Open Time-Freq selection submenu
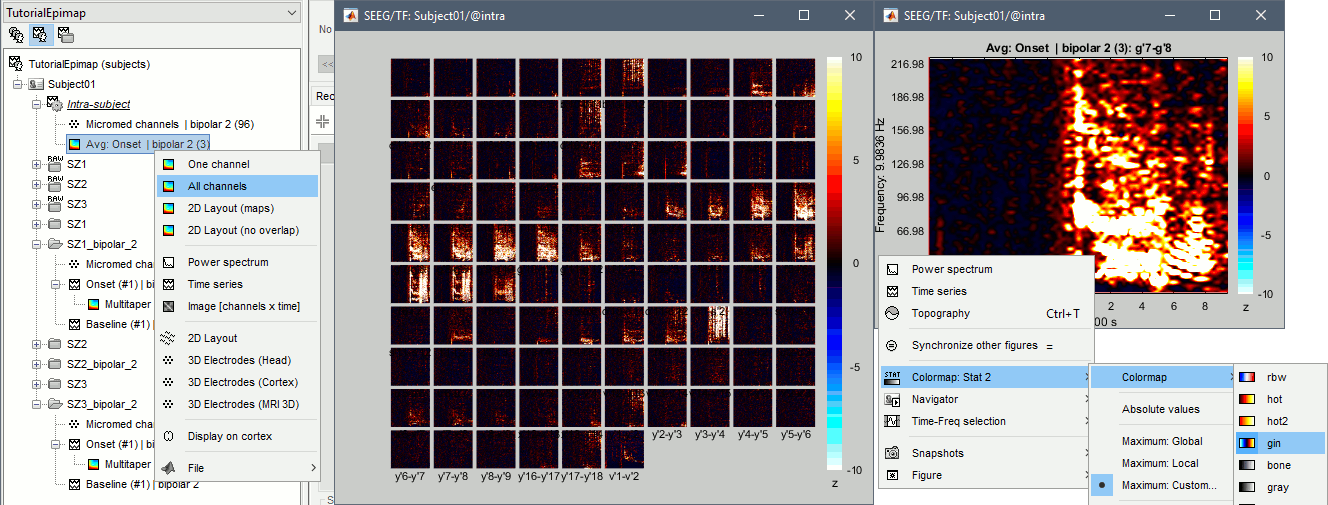The height and width of the screenshot is (505, 1328). click(958, 421)
